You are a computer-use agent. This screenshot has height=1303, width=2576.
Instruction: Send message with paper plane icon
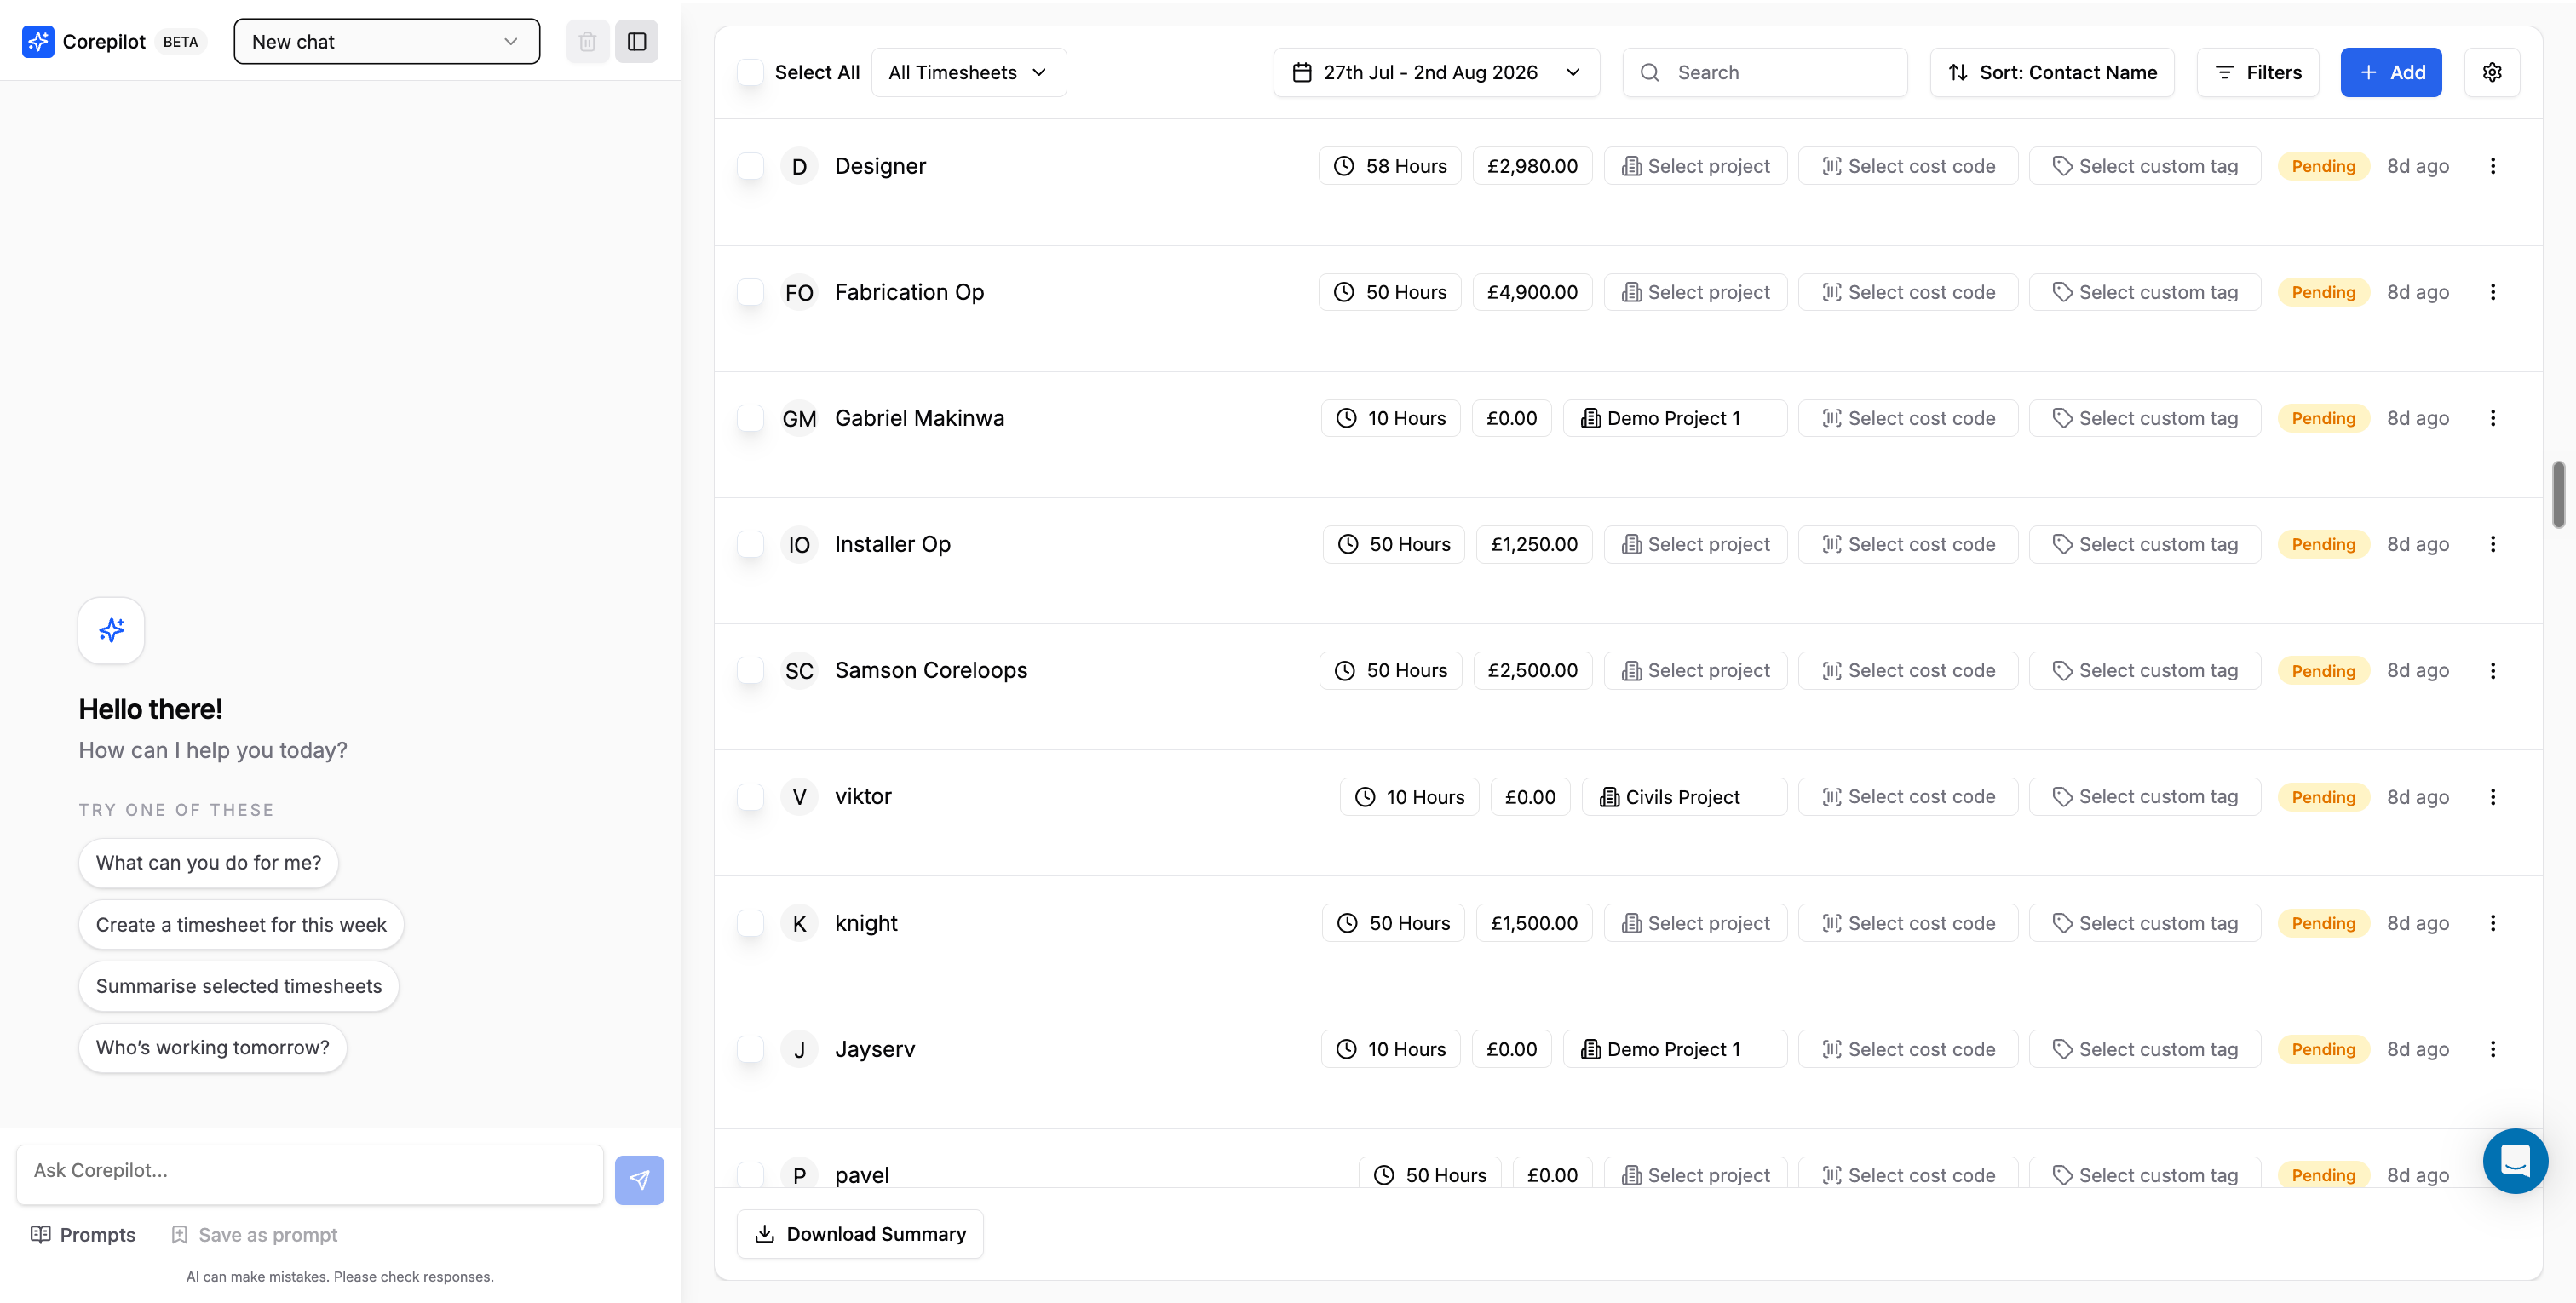(639, 1180)
